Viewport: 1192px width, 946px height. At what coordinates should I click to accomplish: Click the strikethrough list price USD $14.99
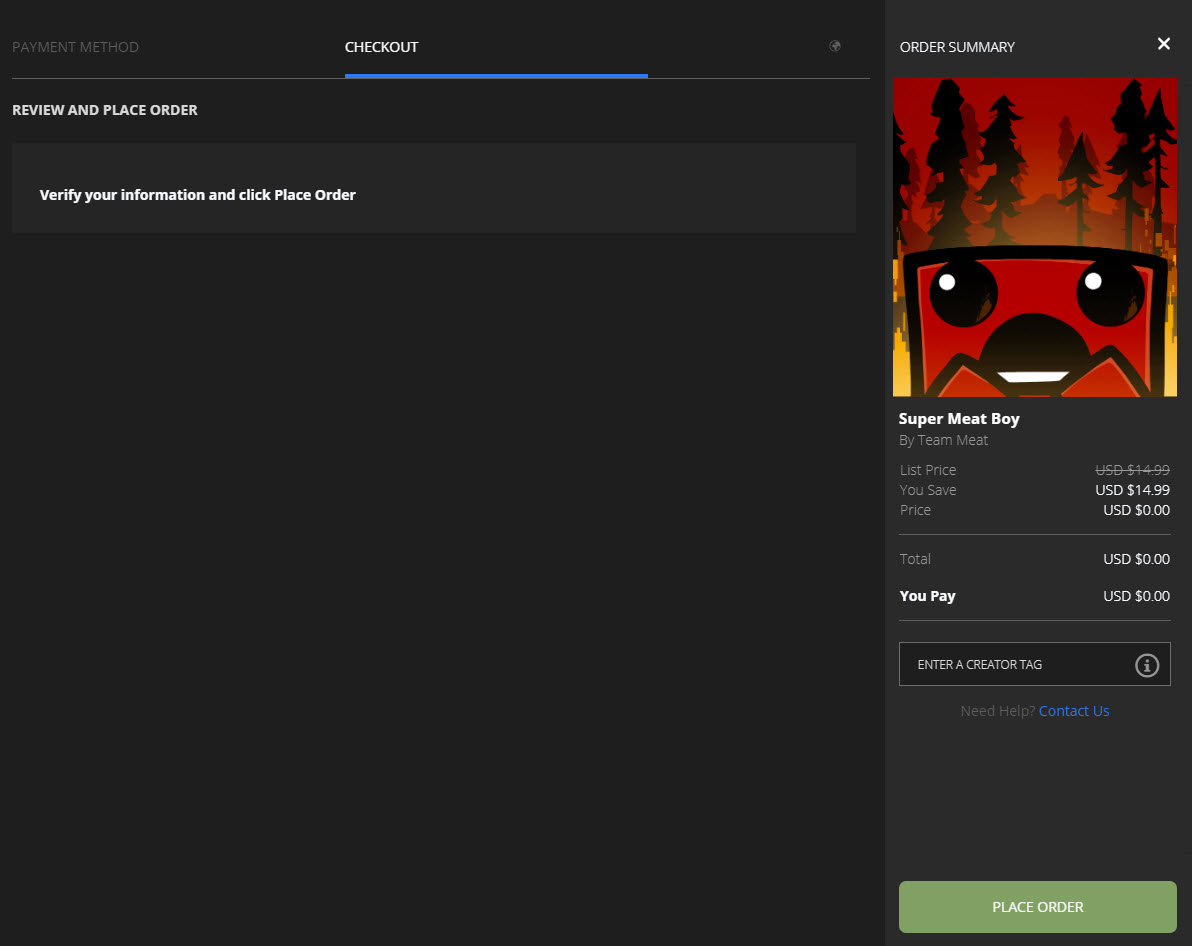1132,470
